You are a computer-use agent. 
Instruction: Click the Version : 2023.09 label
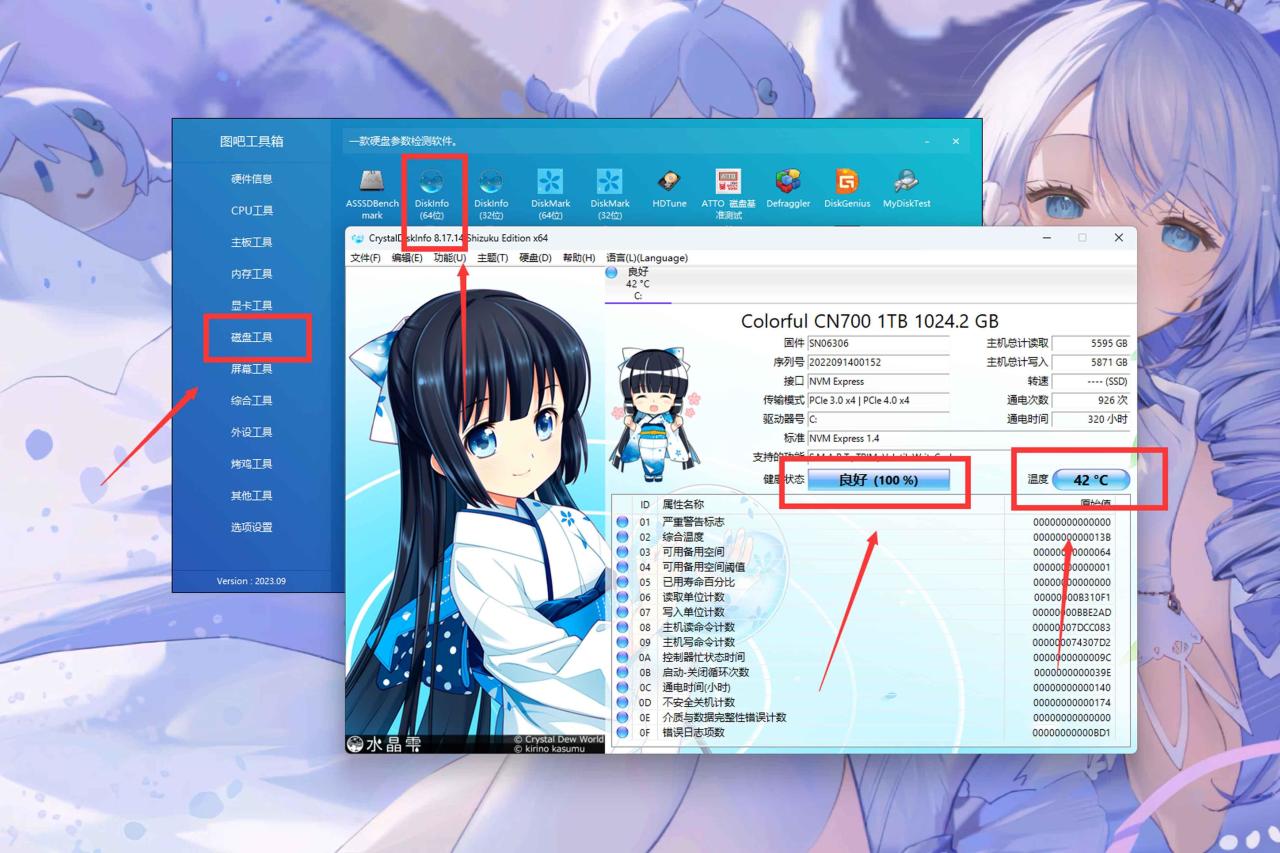click(x=251, y=581)
